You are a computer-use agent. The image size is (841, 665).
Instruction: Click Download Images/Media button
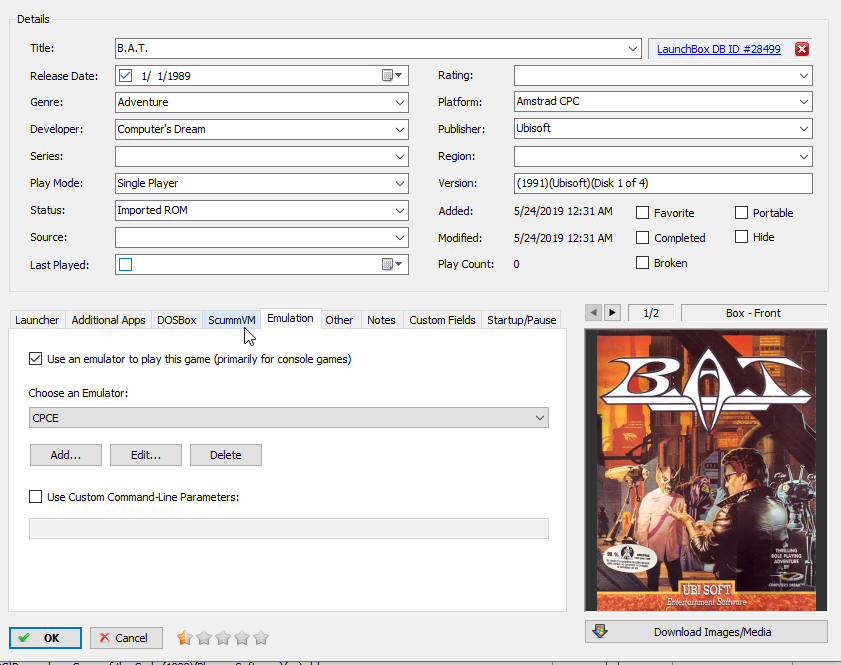coord(706,632)
